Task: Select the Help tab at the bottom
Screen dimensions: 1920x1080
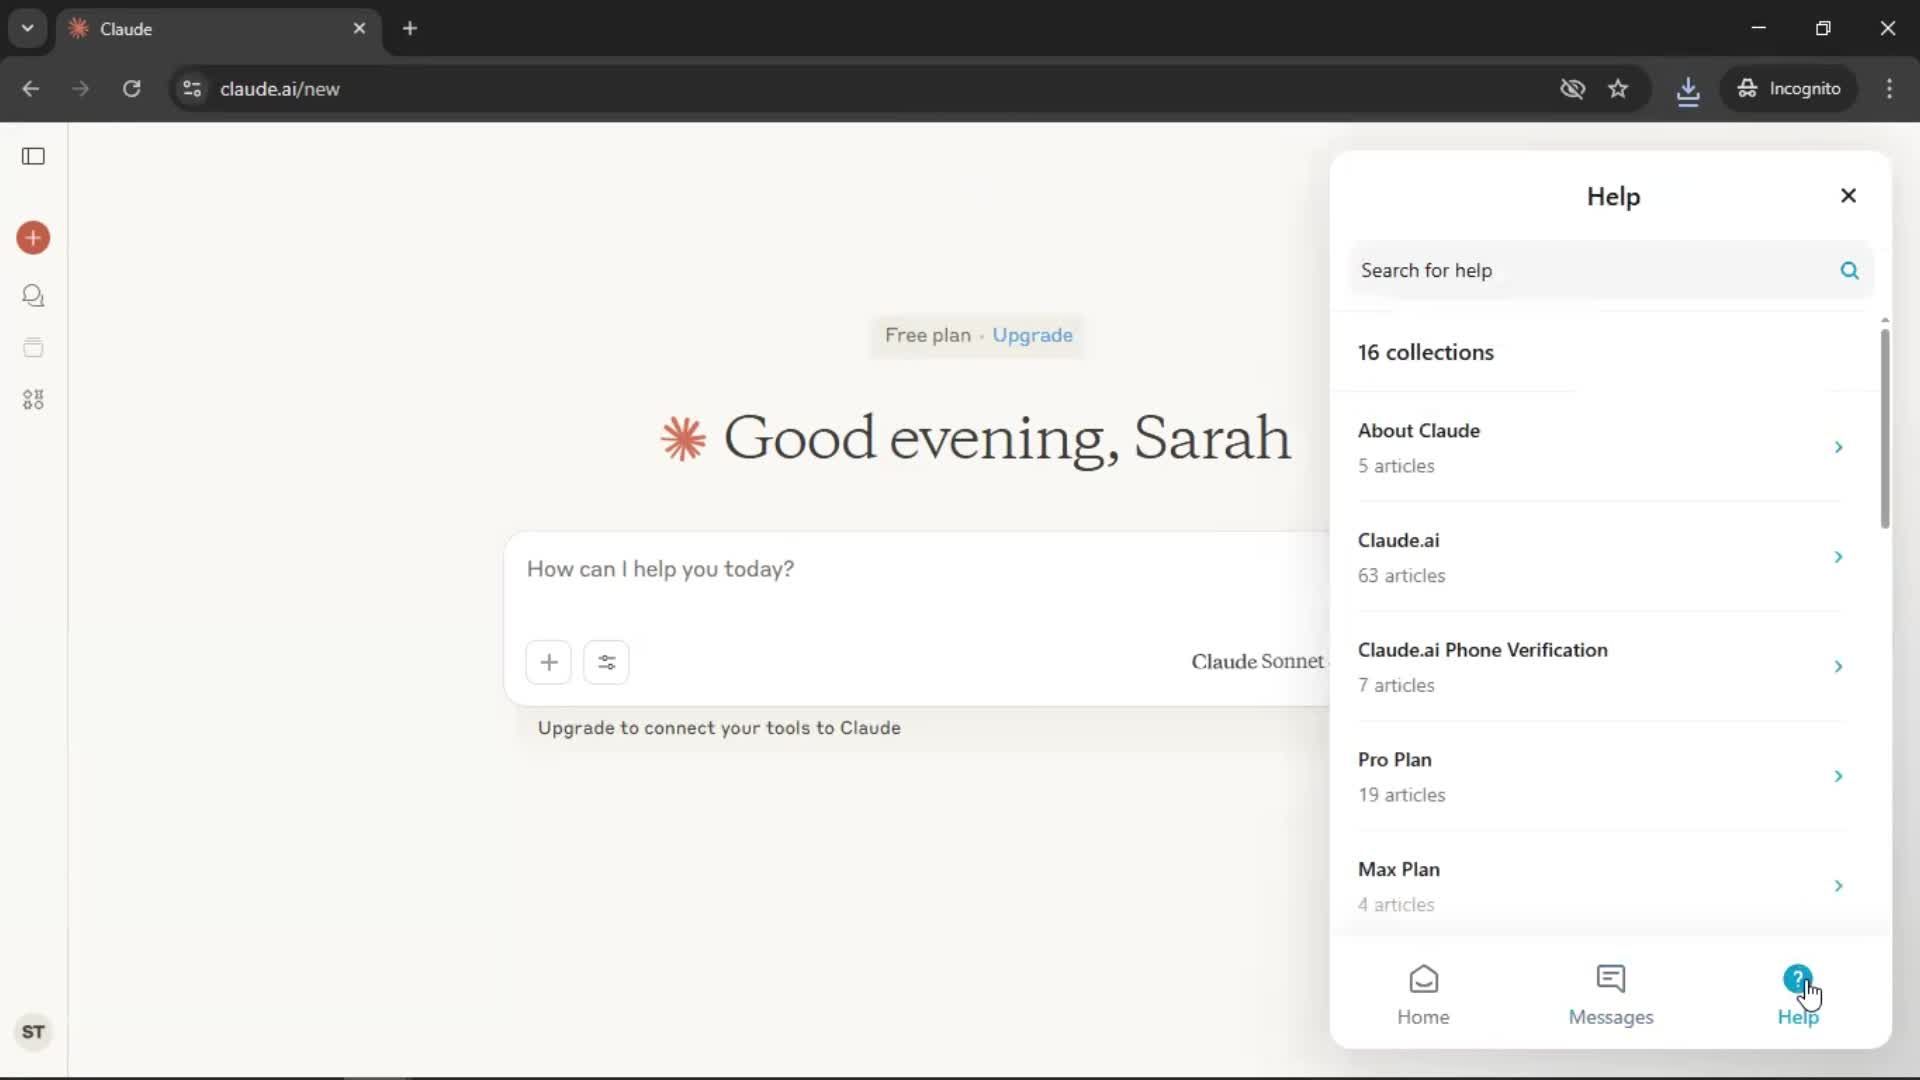Action: pyautogui.click(x=1797, y=995)
